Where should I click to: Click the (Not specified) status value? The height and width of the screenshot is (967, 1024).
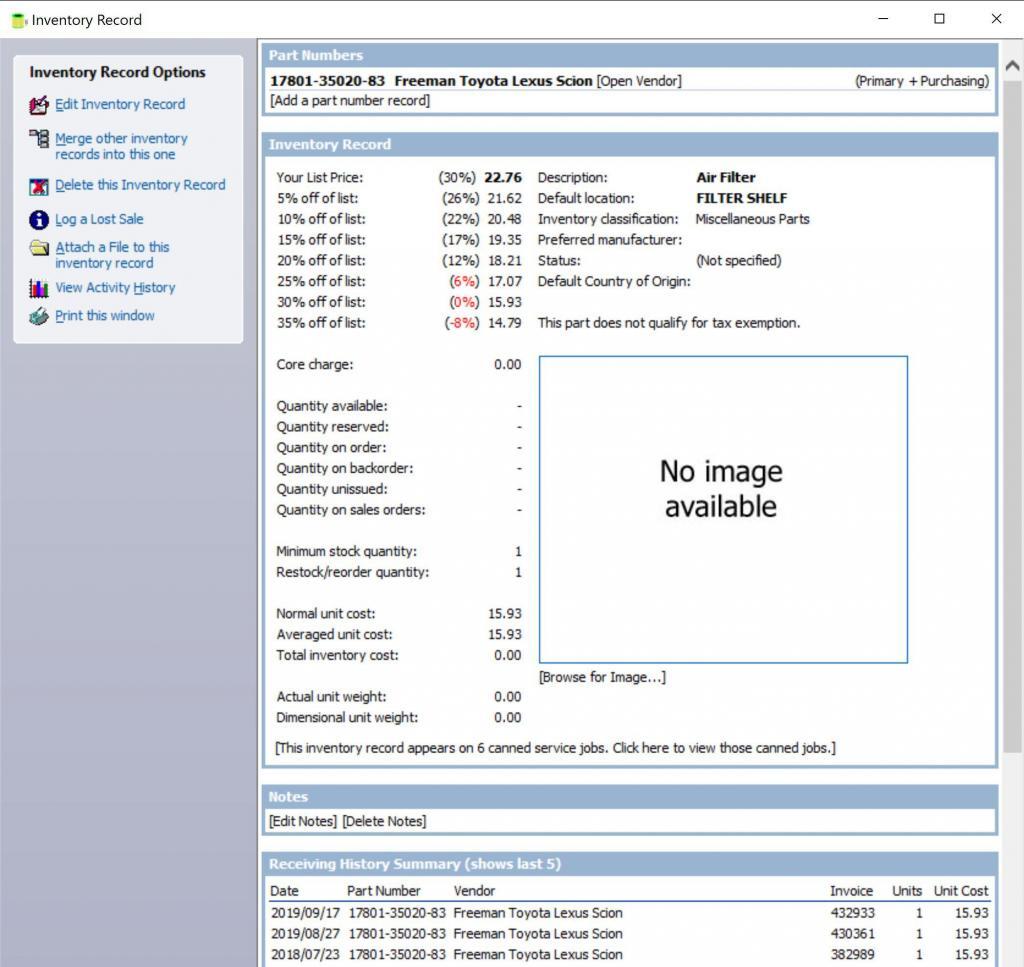coord(739,261)
